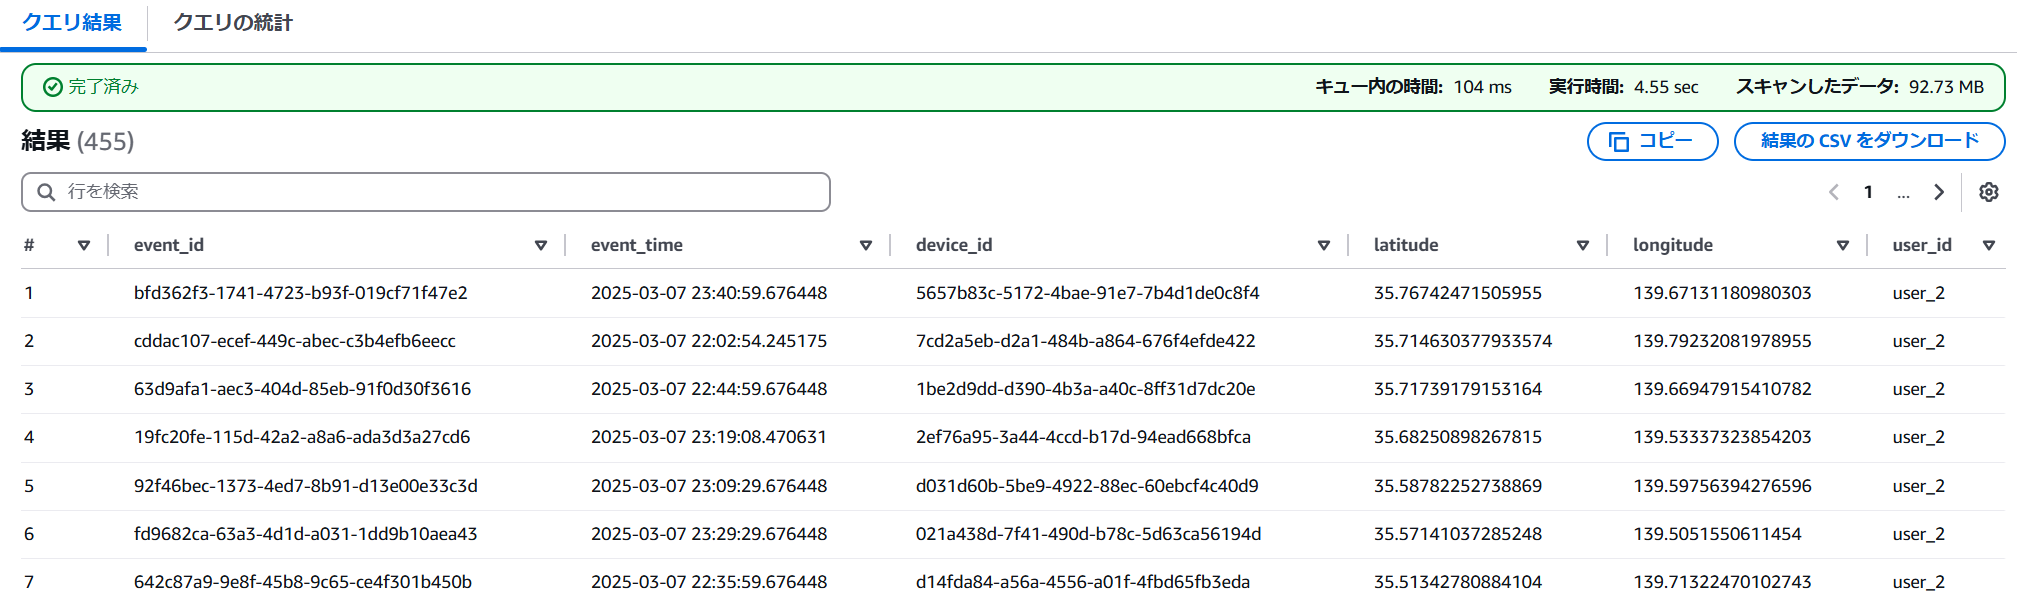Sort by longitude column arrow
This screenshot has height=600, width=2017.
point(1843,245)
